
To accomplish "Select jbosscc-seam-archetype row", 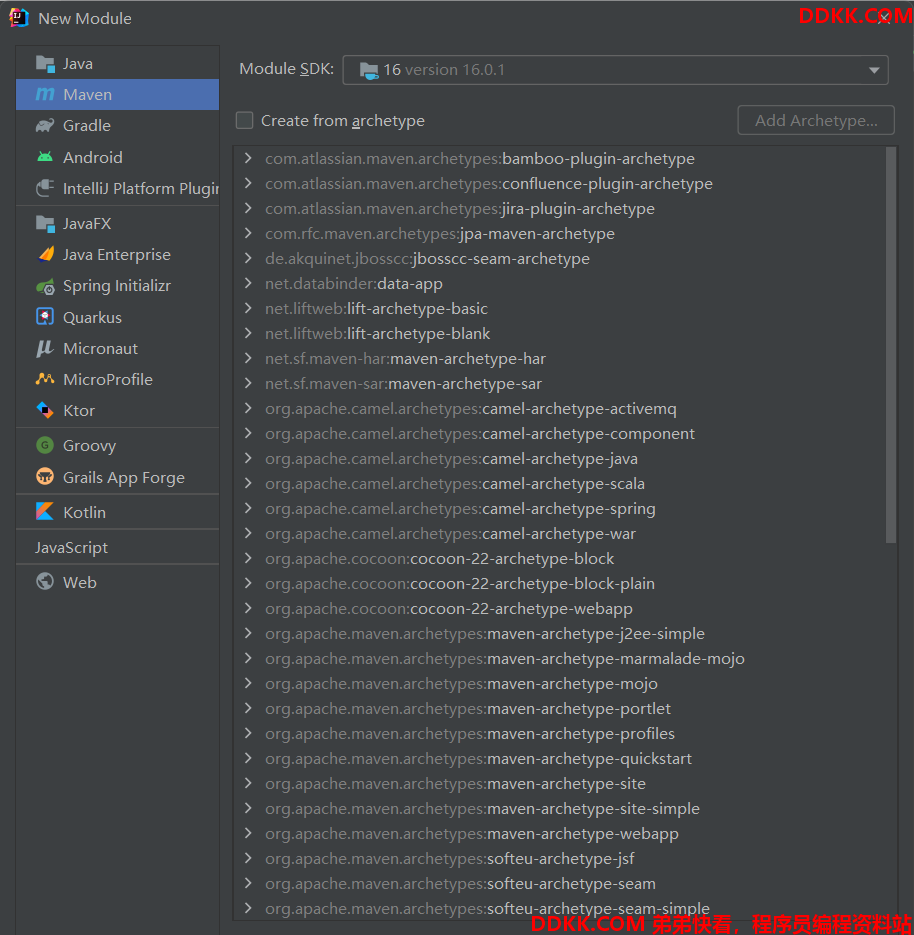I will [559, 259].
